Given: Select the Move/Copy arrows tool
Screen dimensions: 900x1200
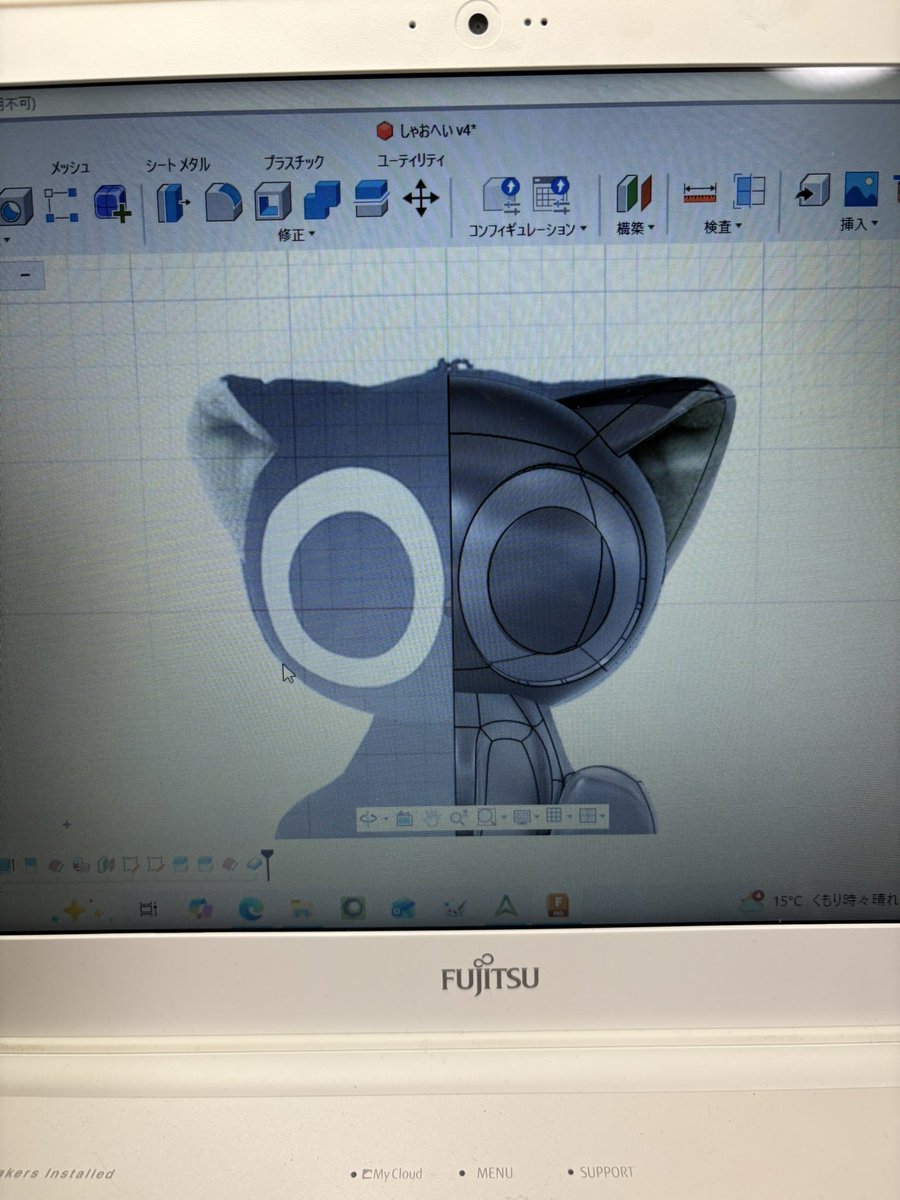Looking at the screenshot, I should point(420,198).
